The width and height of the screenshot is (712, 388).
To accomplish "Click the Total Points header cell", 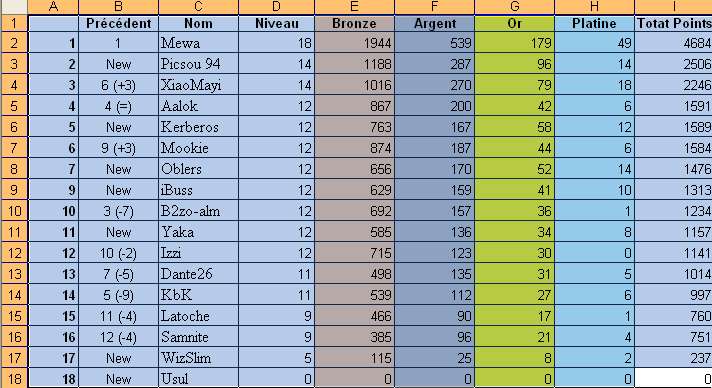I will [x=673, y=23].
